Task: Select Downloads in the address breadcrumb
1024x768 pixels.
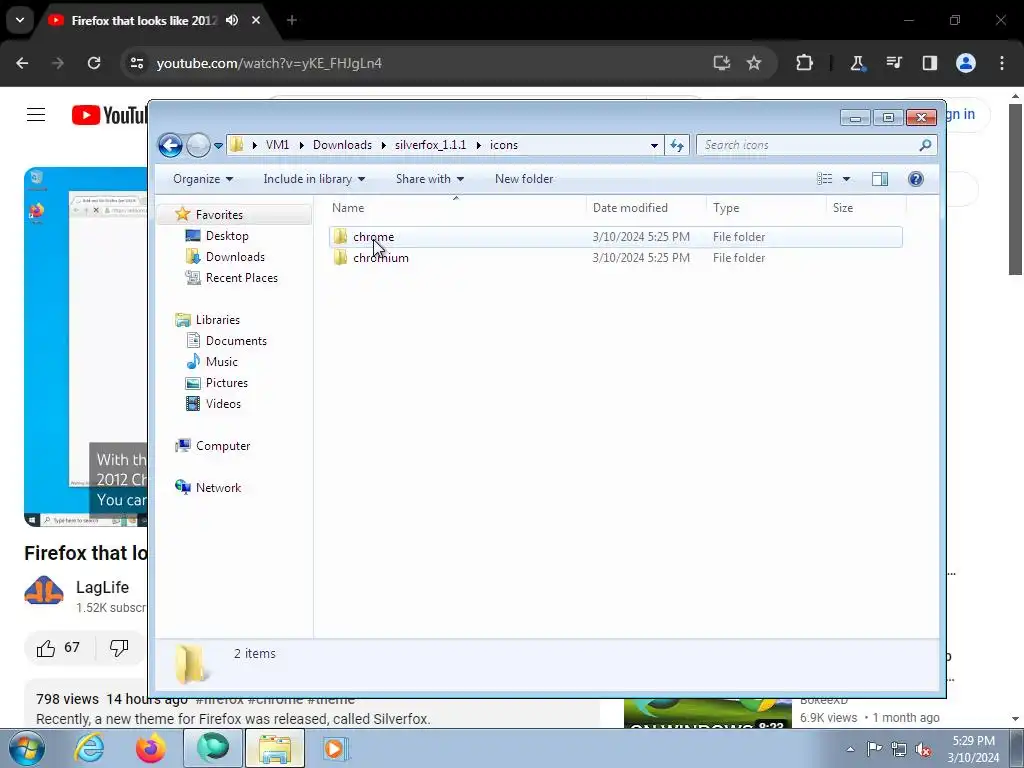Action: click(342, 145)
